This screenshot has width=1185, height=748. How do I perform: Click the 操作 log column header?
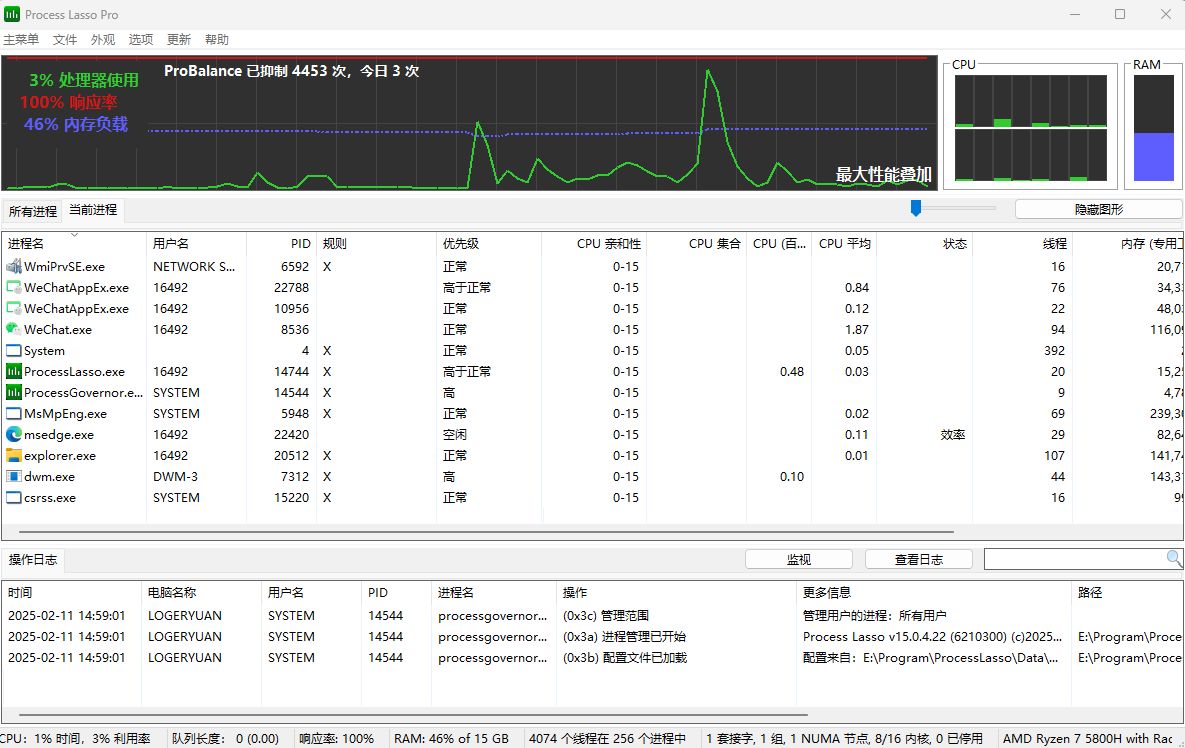[x=676, y=592]
